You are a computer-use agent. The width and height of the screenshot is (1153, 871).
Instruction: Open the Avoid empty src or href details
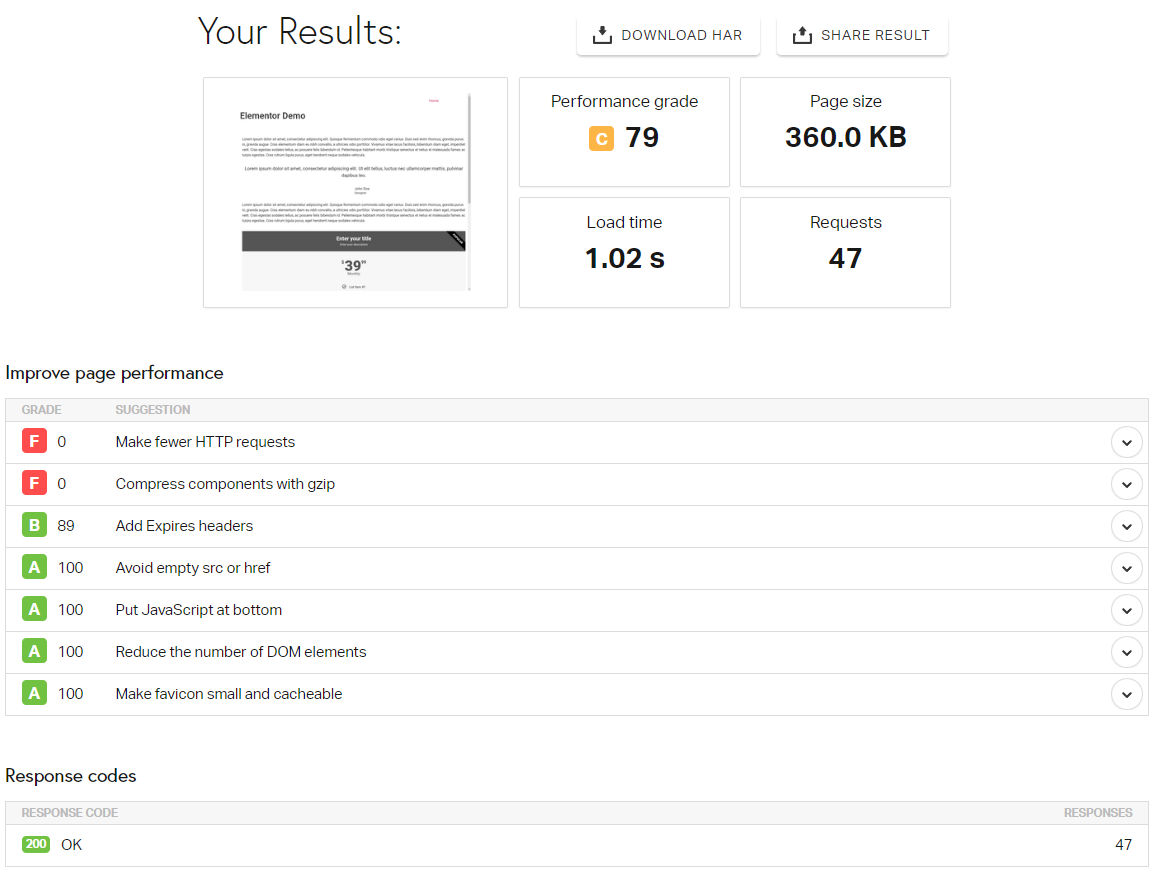pos(1126,567)
